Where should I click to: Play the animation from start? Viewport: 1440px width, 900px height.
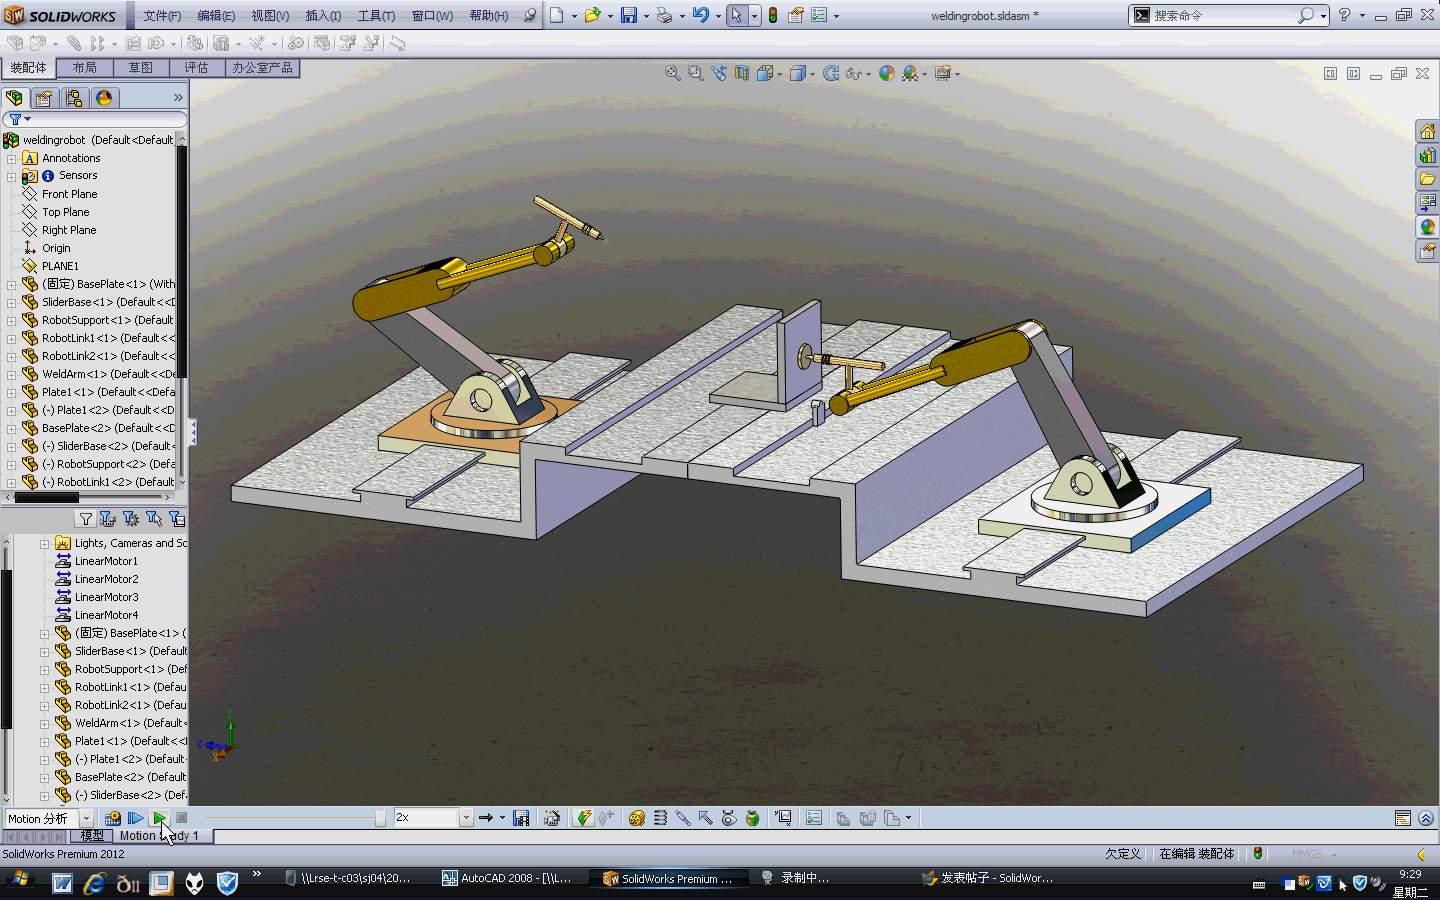(136, 818)
